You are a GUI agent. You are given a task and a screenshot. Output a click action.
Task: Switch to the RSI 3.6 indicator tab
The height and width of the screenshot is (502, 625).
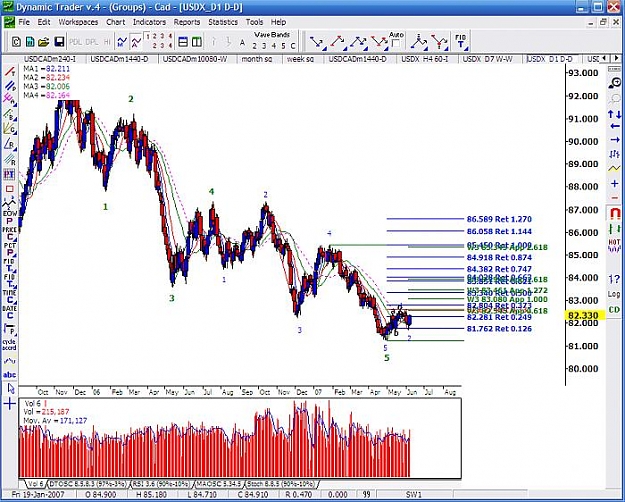[161, 484]
